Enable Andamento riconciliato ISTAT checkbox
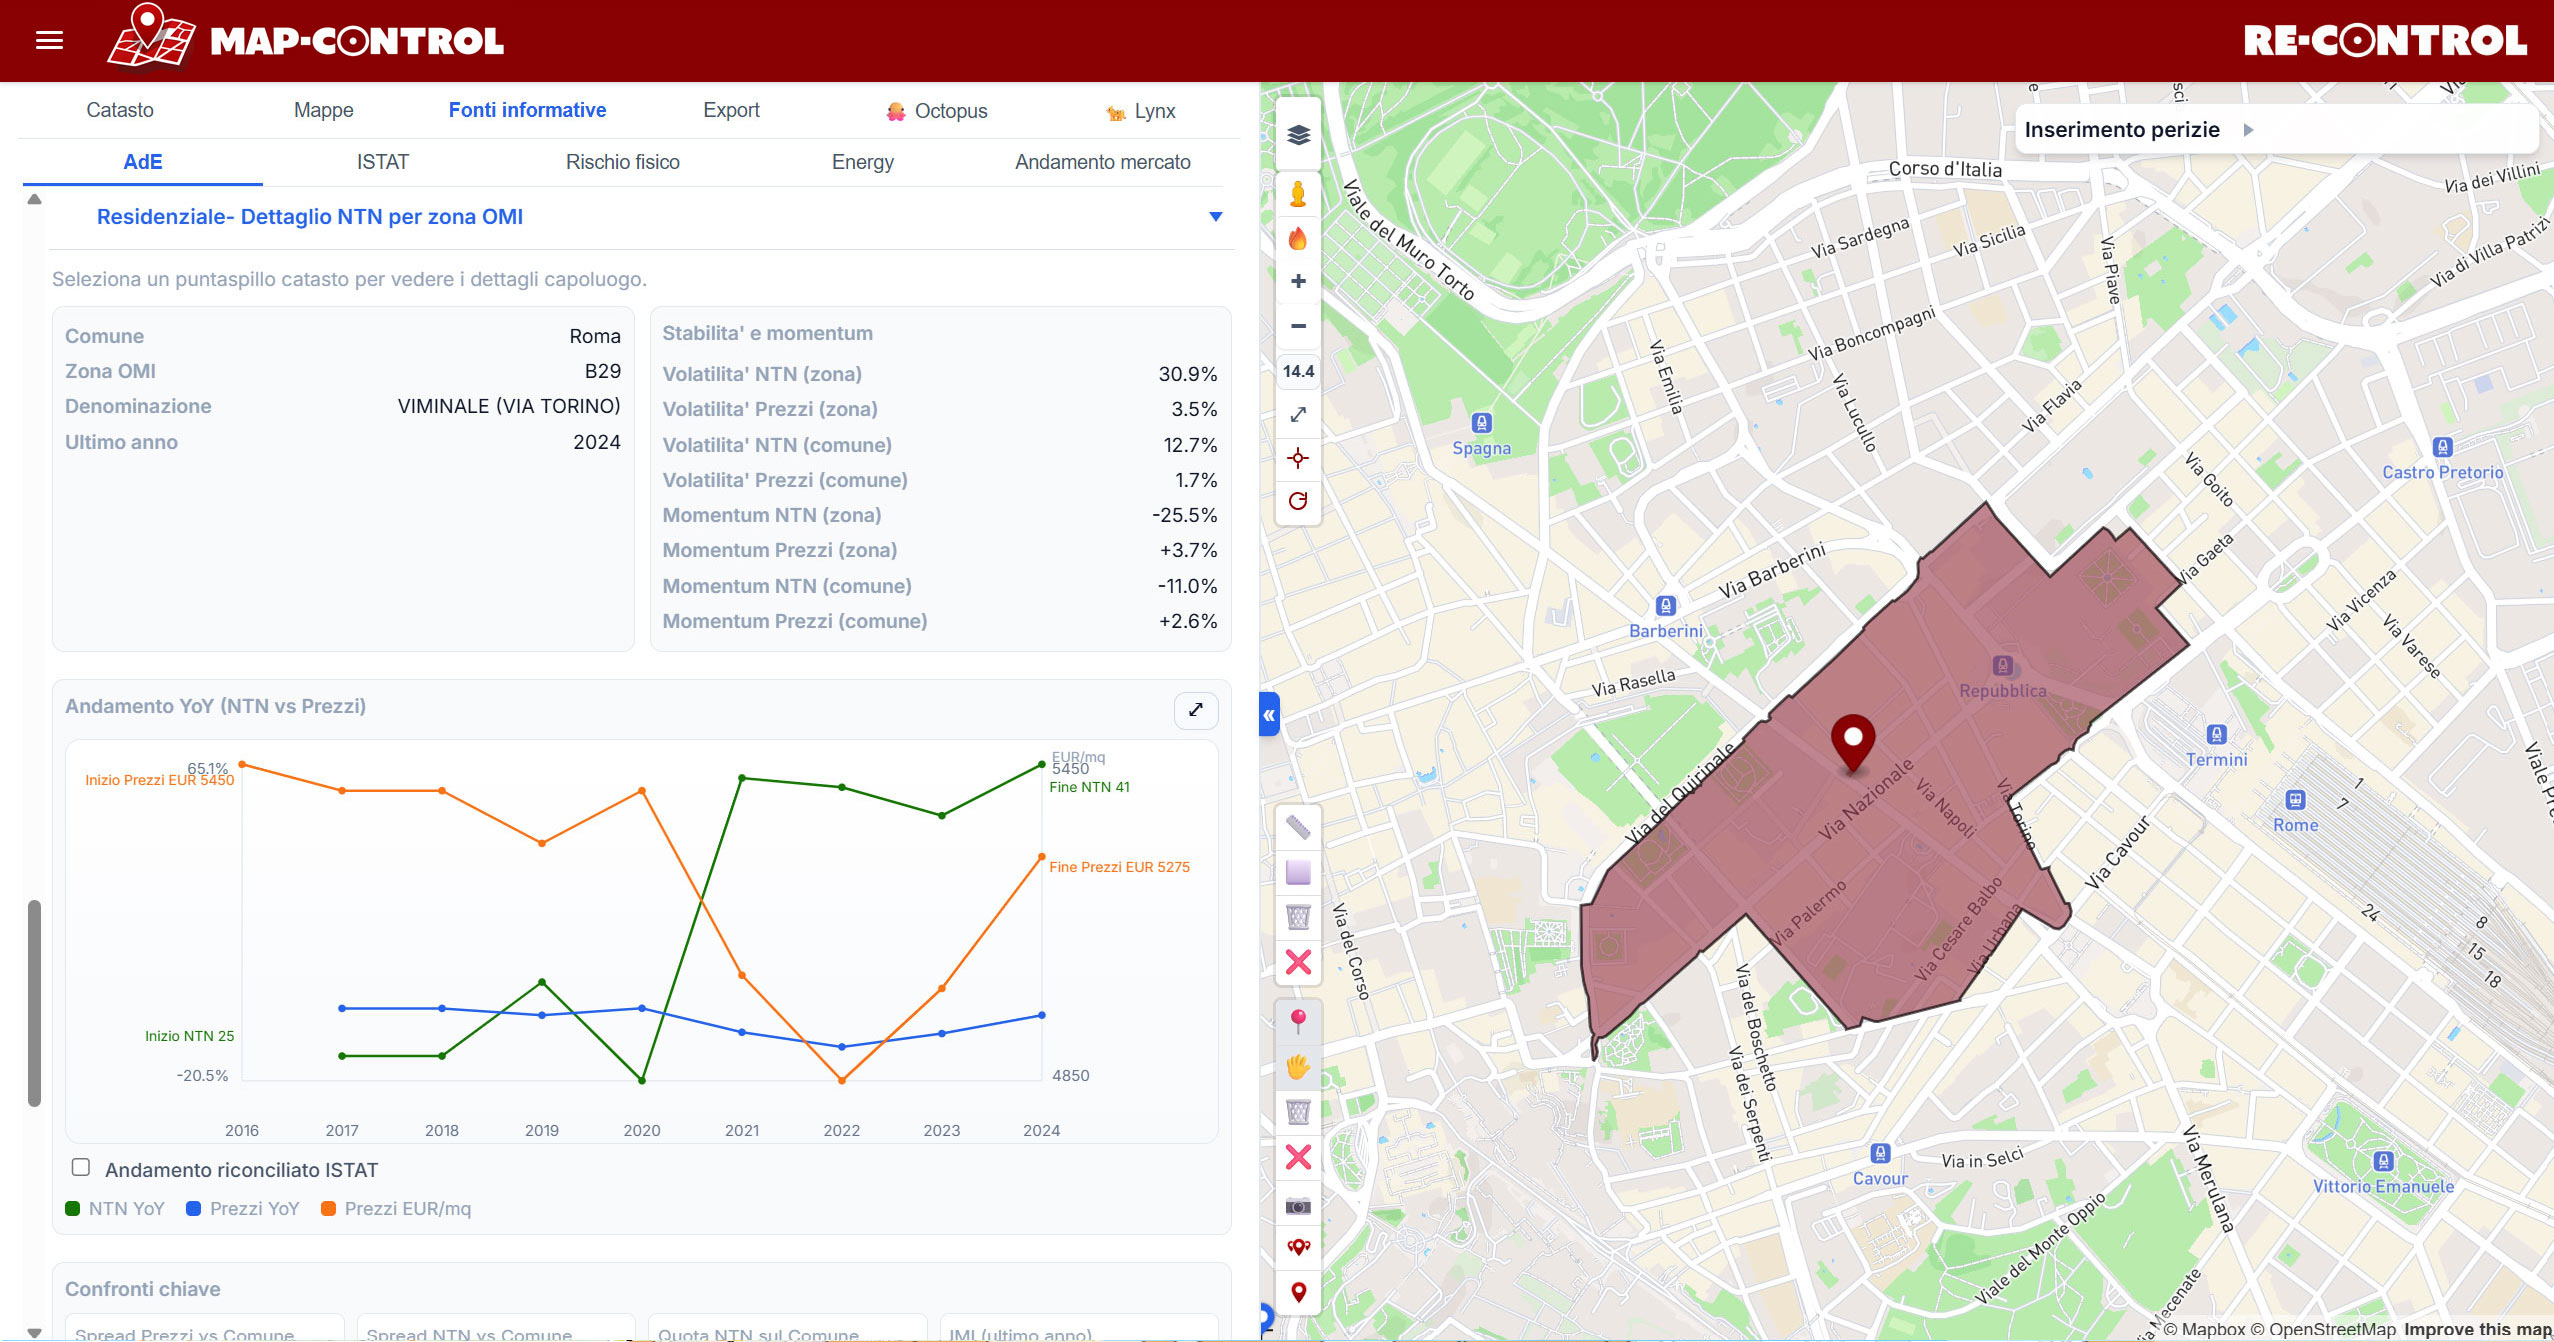The width and height of the screenshot is (2554, 1342). [x=81, y=1167]
